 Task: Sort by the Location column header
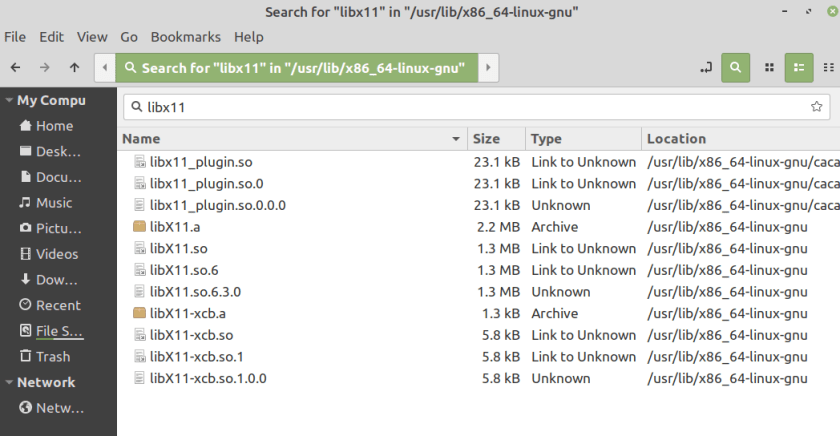point(741,139)
